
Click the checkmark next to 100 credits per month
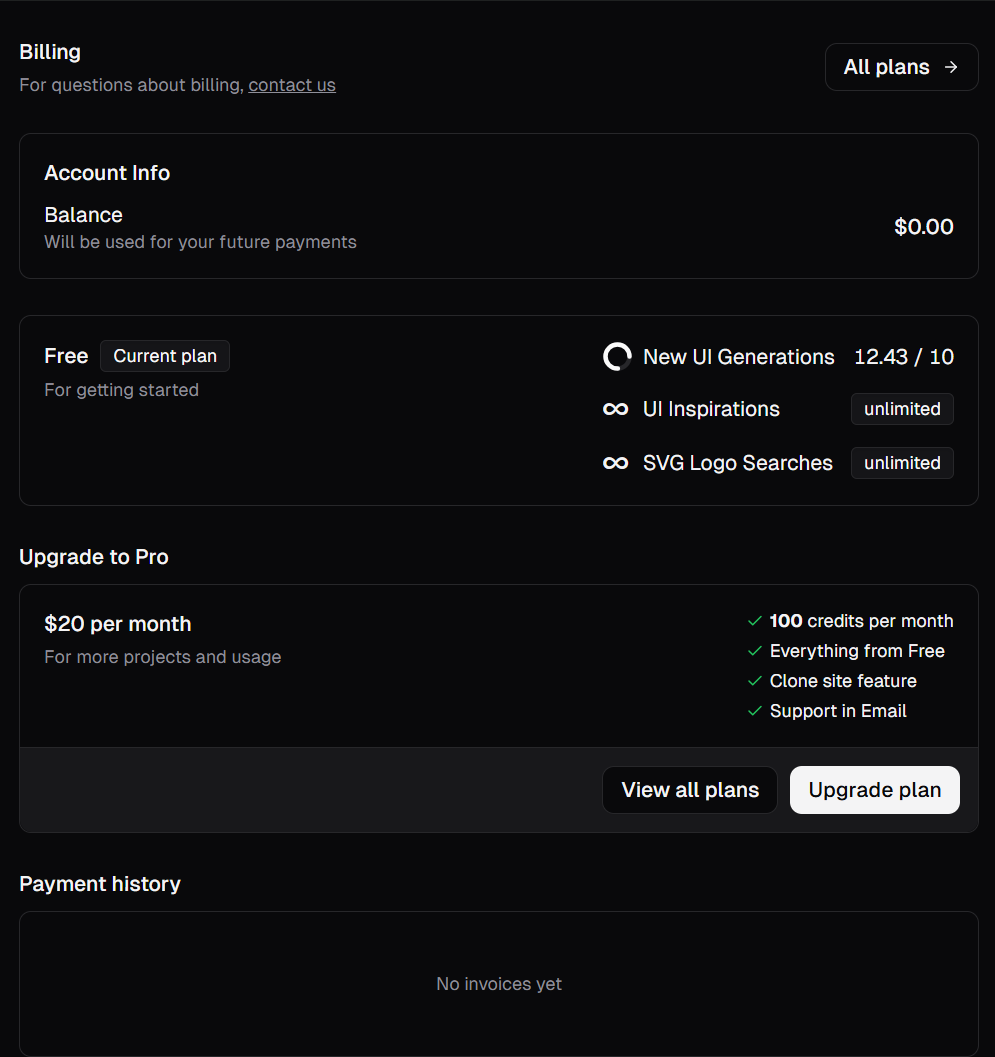click(x=755, y=621)
